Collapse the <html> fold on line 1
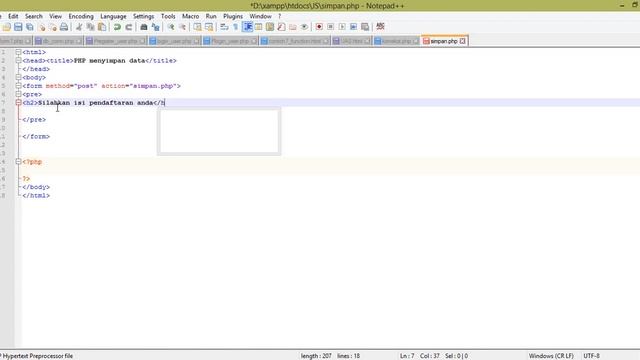This screenshot has width=640, height=360. click(18, 52)
